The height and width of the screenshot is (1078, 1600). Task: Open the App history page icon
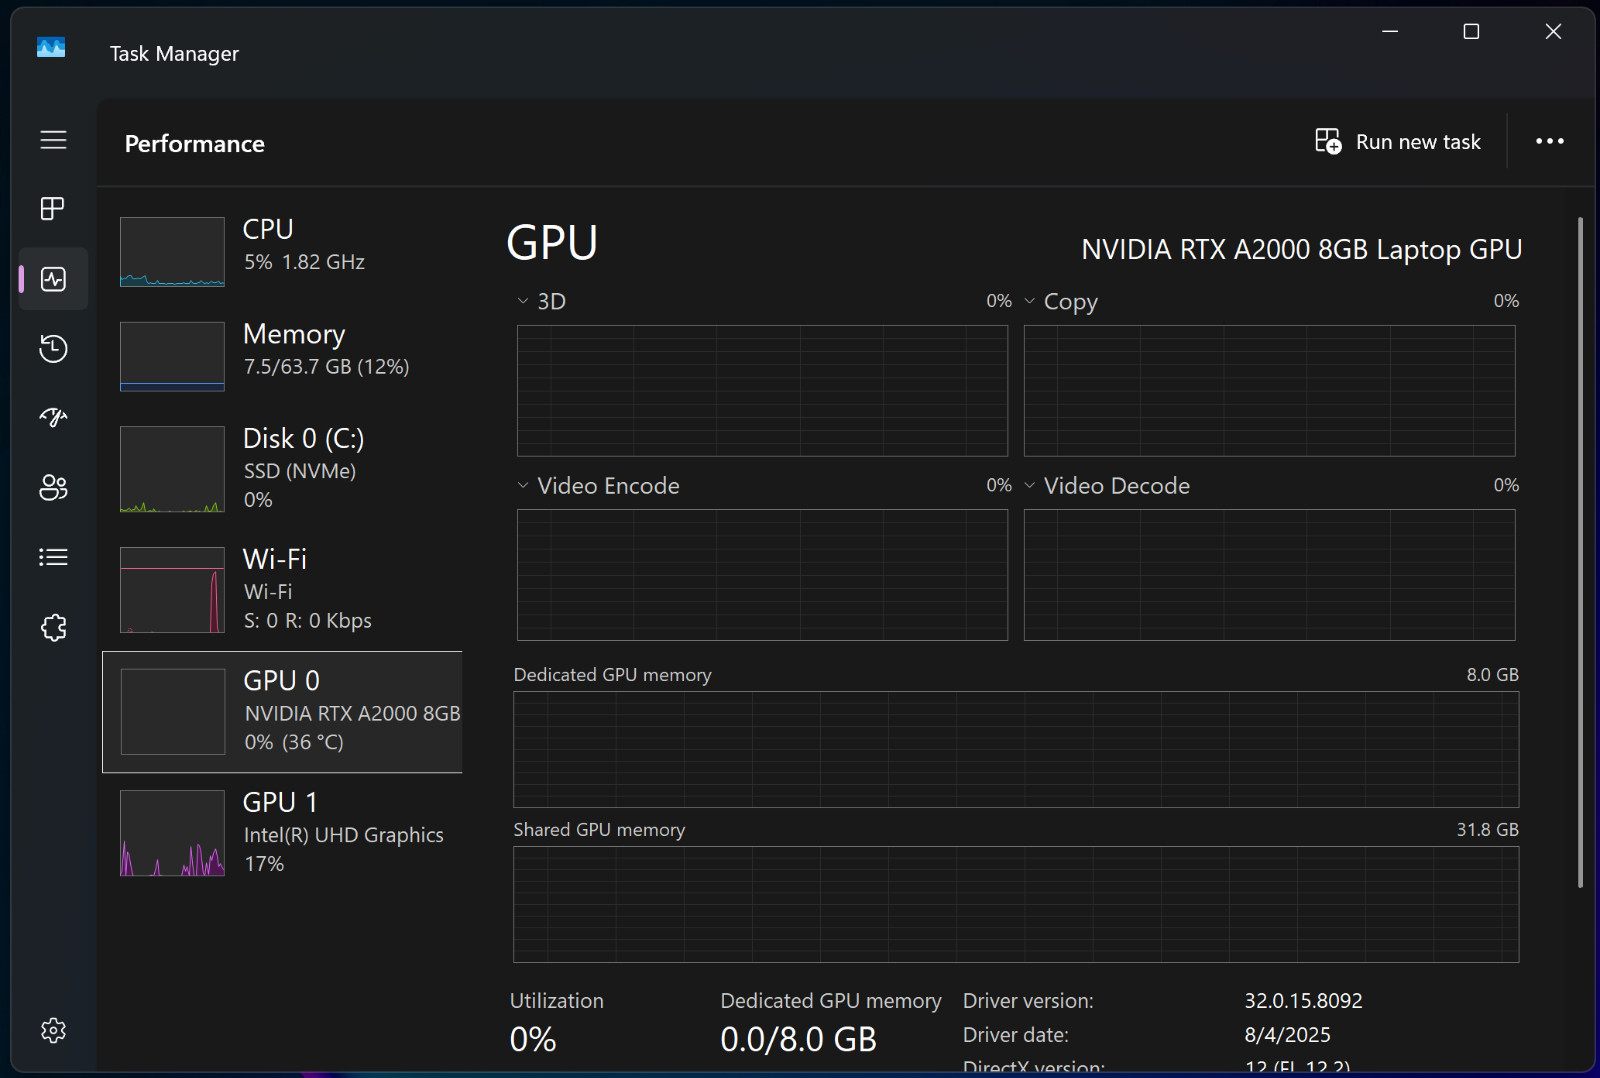(x=53, y=349)
